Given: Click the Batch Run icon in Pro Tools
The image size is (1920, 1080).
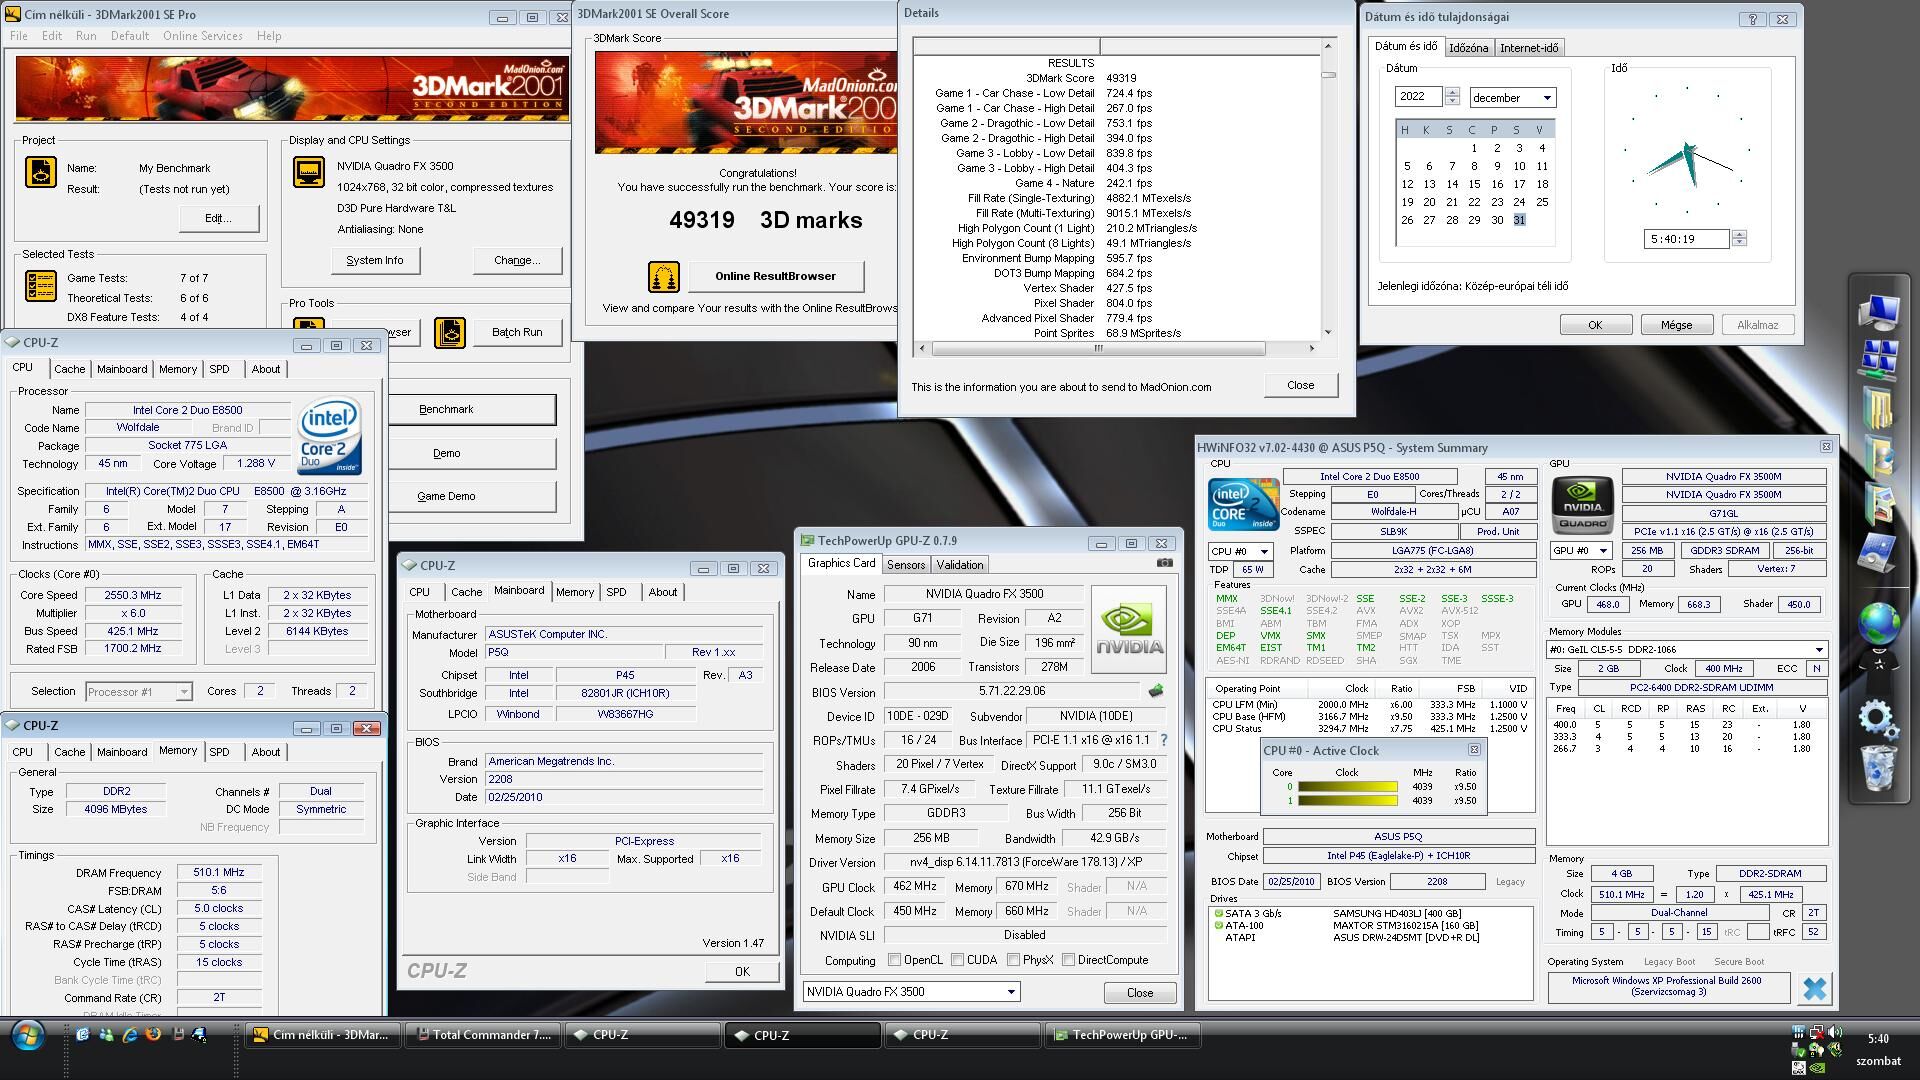Looking at the screenshot, I should point(449,332).
